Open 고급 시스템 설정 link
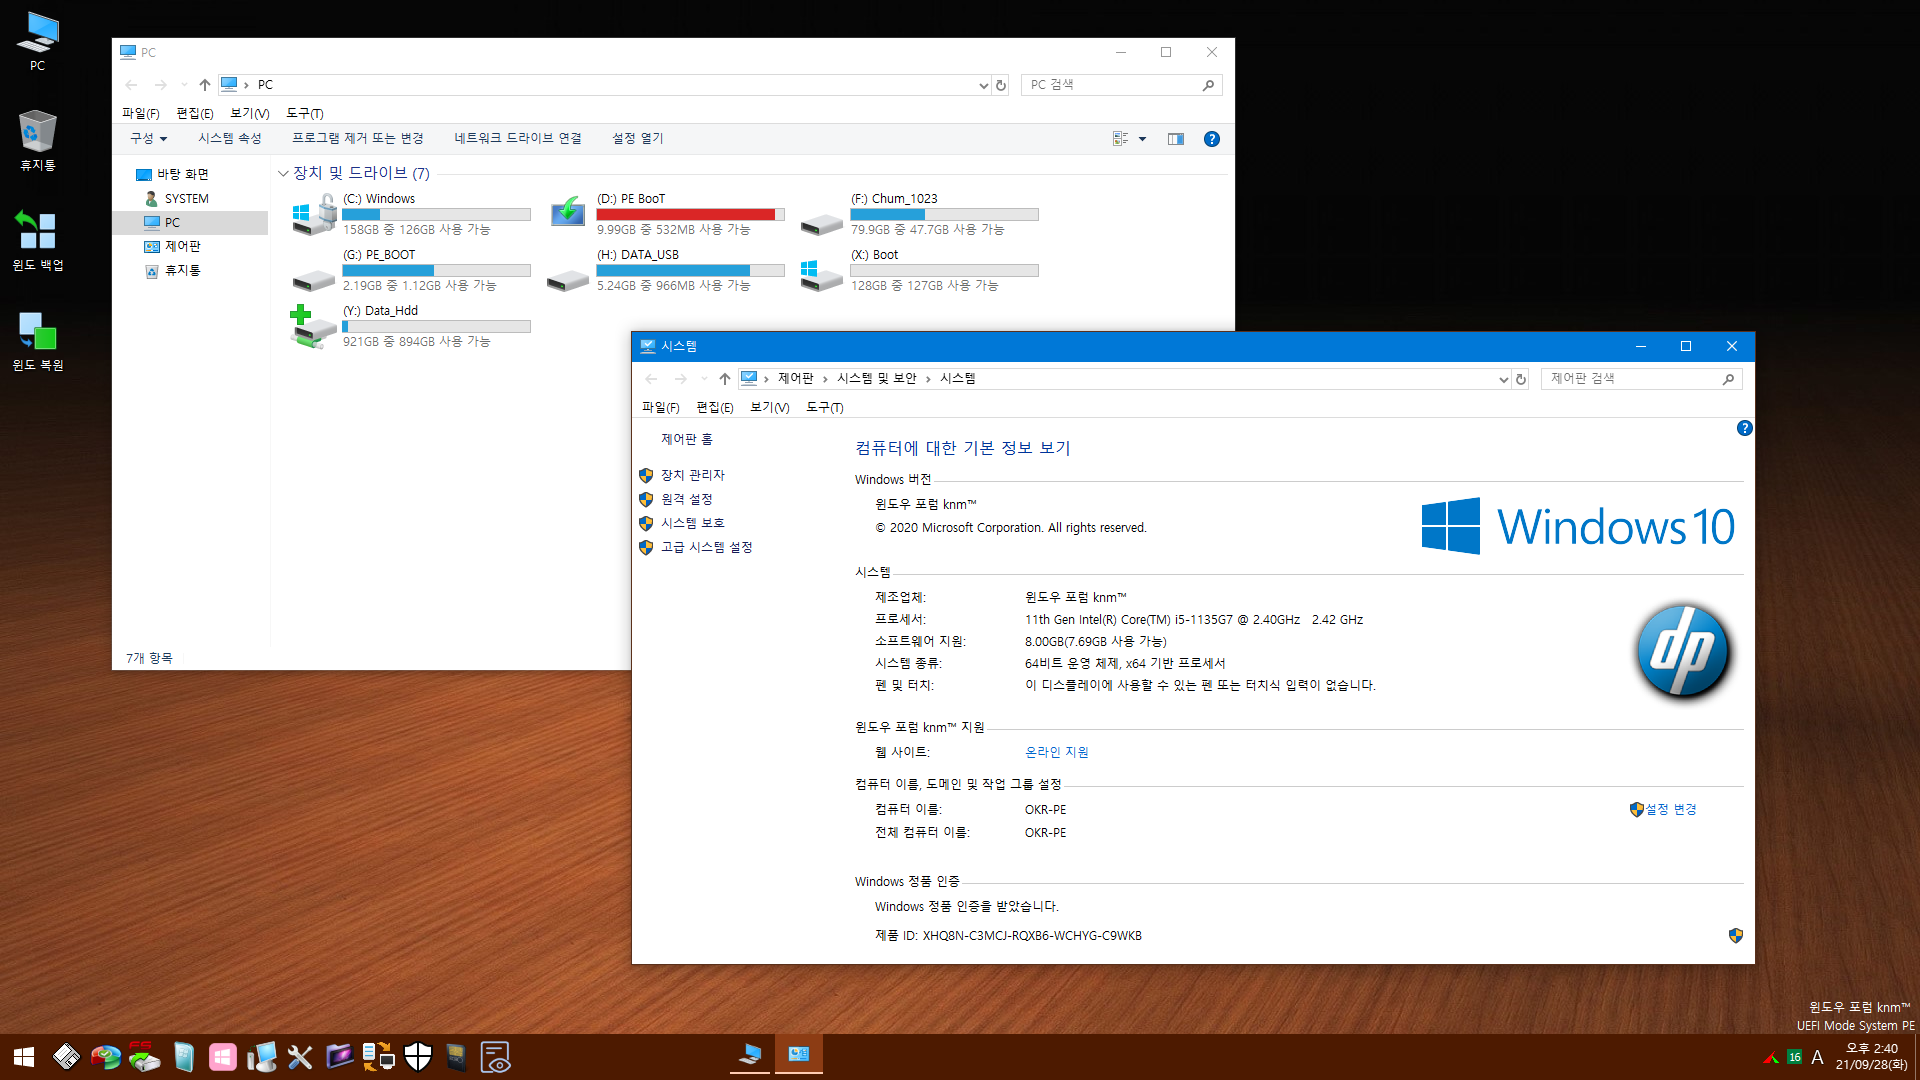1920x1080 pixels. (x=706, y=547)
